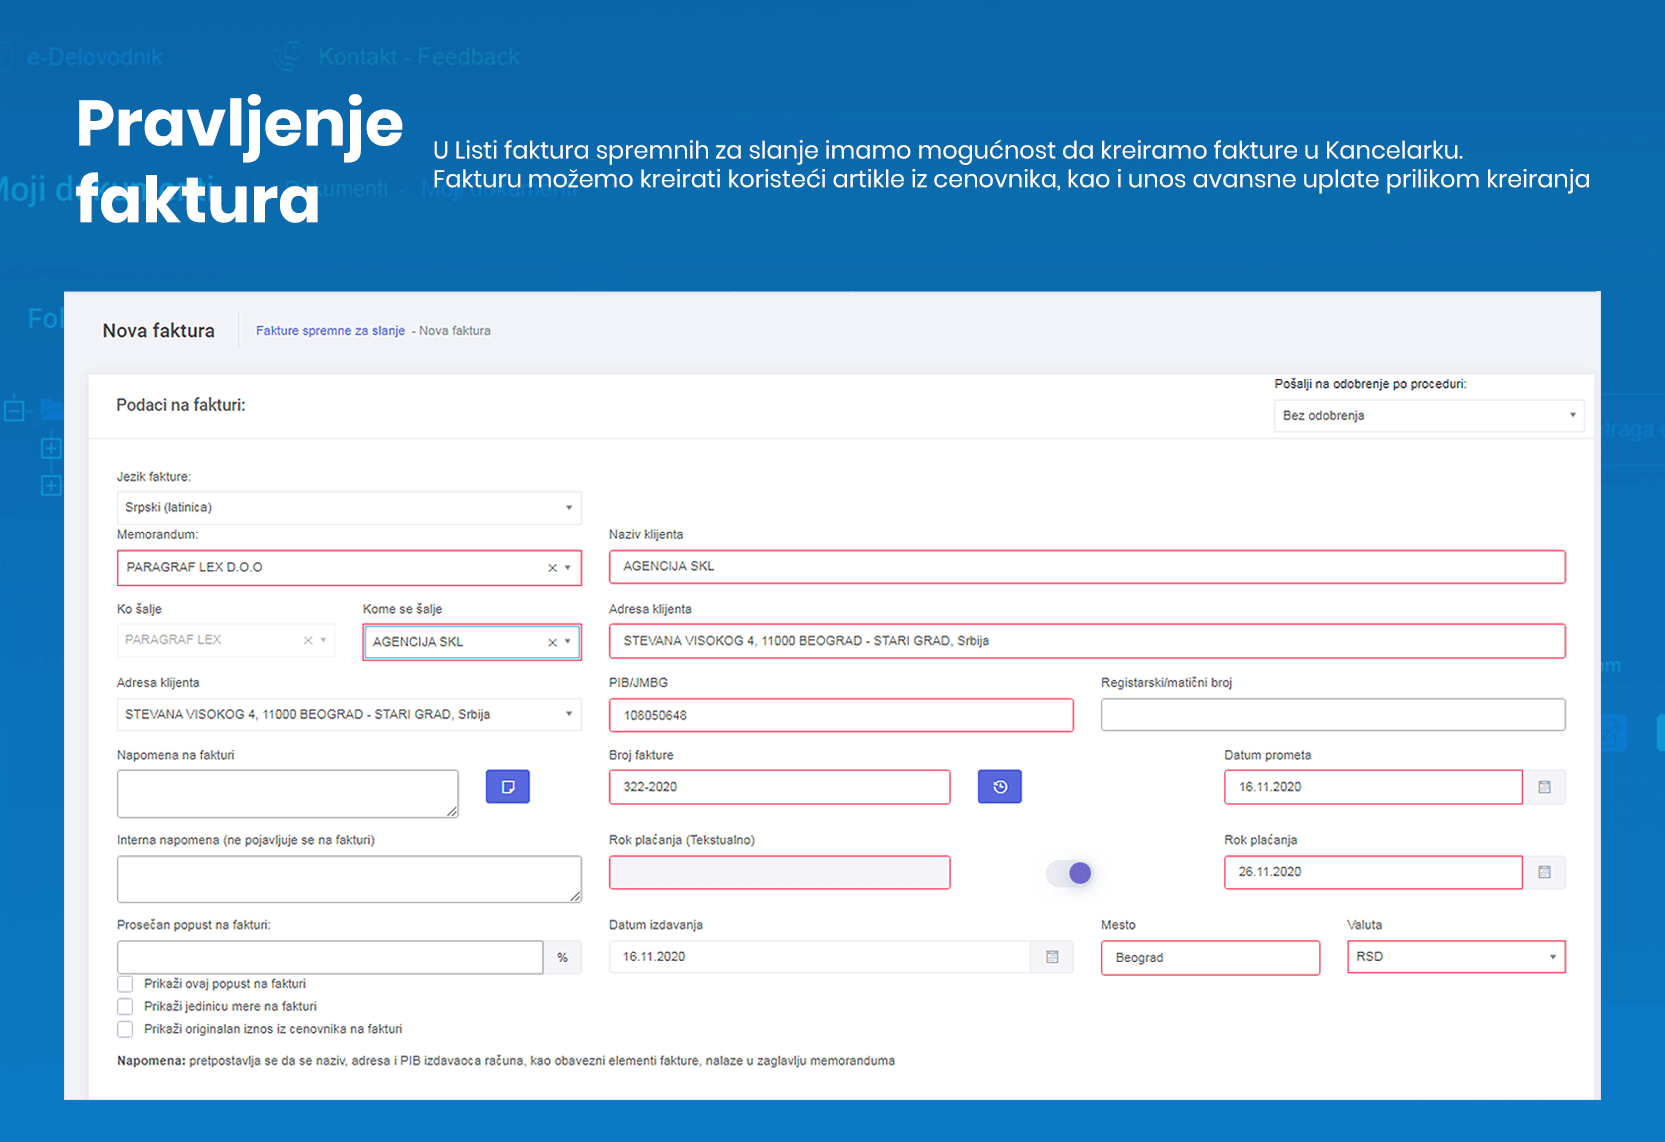Screen dimensions: 1665x1142
Task: Expand the Bez odobrenja approval dropdown
Action: point(1428,415)
